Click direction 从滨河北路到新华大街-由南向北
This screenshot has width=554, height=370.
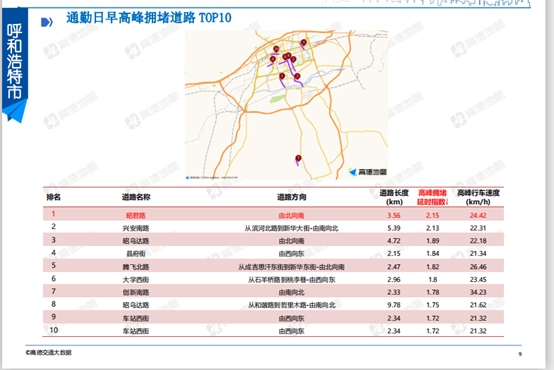point(291,228)
